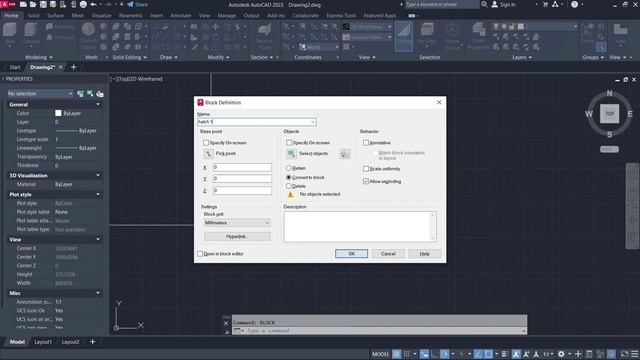640x360 pixels.
Task: Collapse the 3D Visualization section
Action: (x=98, y=176)
